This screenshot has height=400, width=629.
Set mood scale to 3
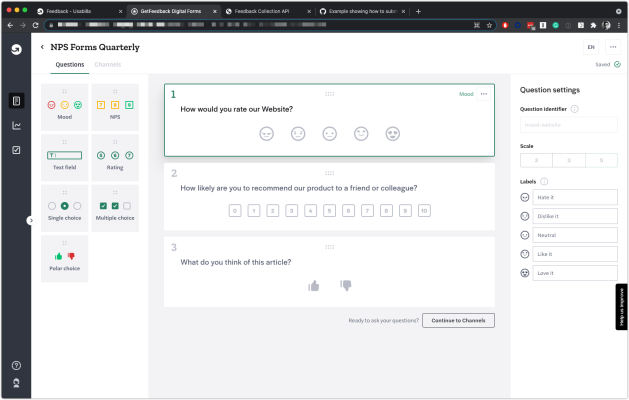pyautogui.click(x=569, y=160)
